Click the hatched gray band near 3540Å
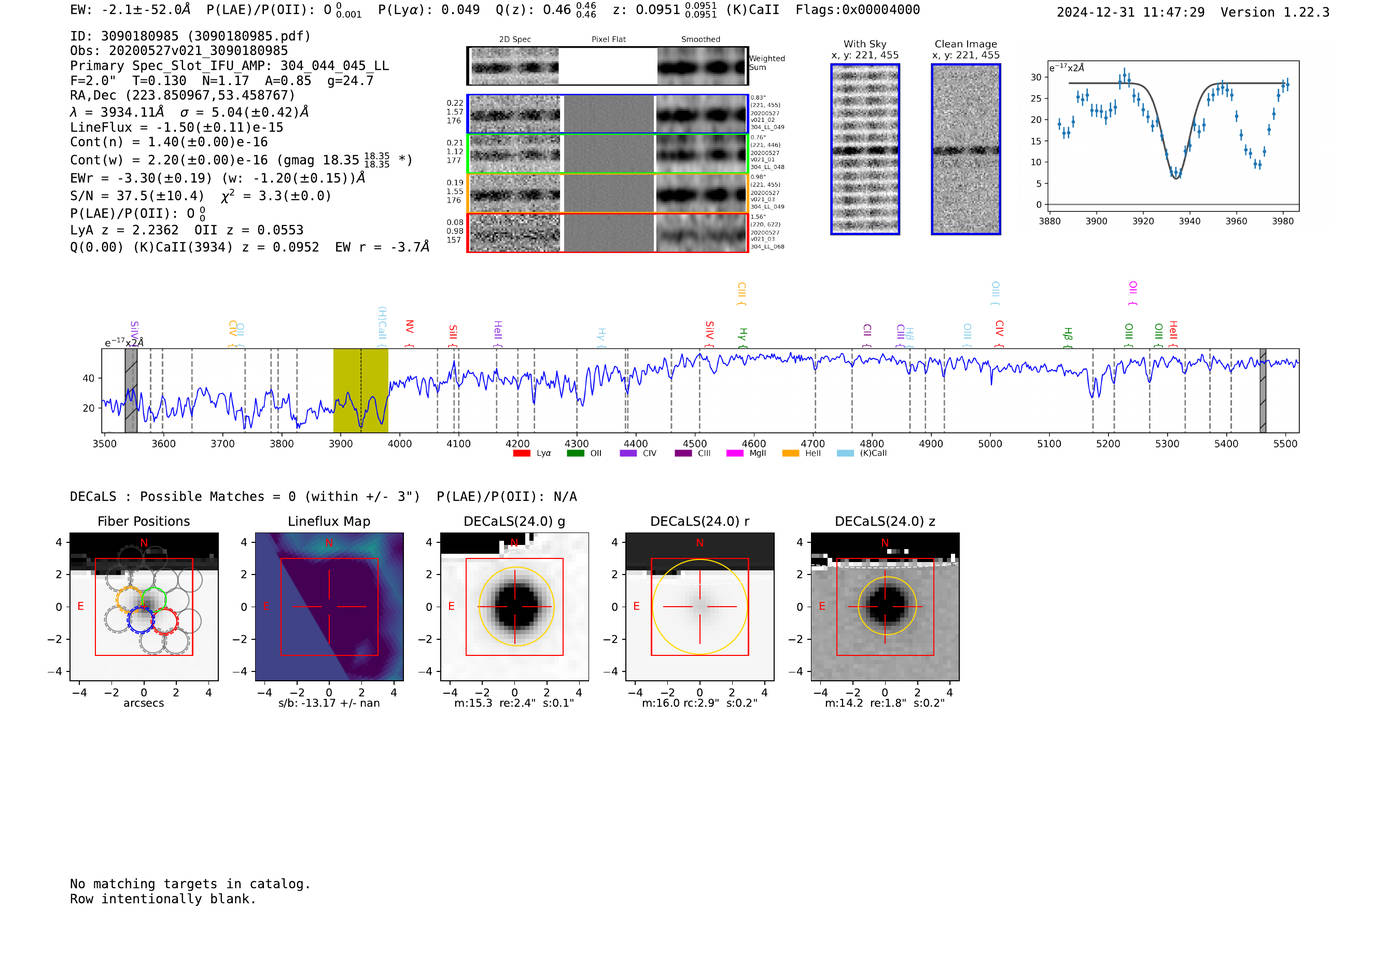Image resolution: width=1400 pixels, height=953 pixels. pos(131,390)
